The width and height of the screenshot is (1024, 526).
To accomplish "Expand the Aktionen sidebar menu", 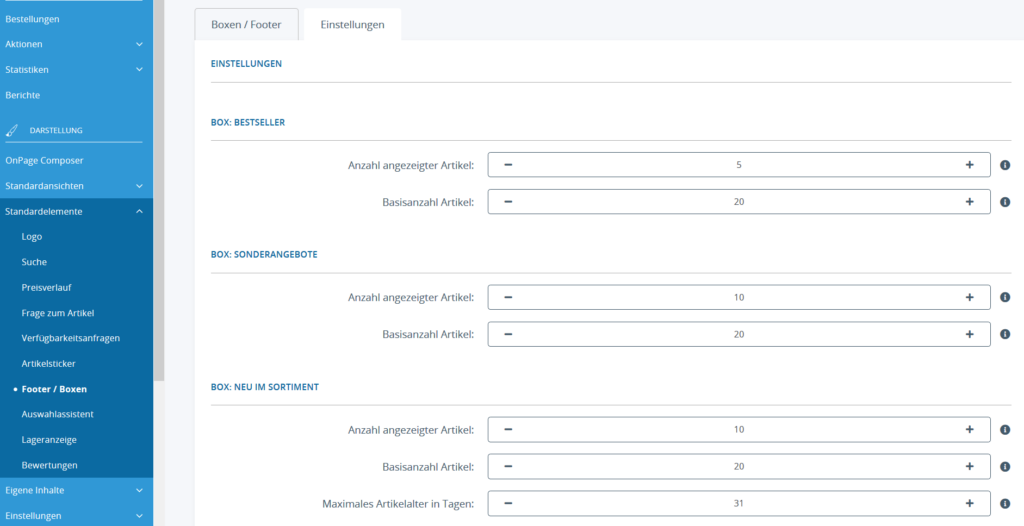I will pos(139,44).
